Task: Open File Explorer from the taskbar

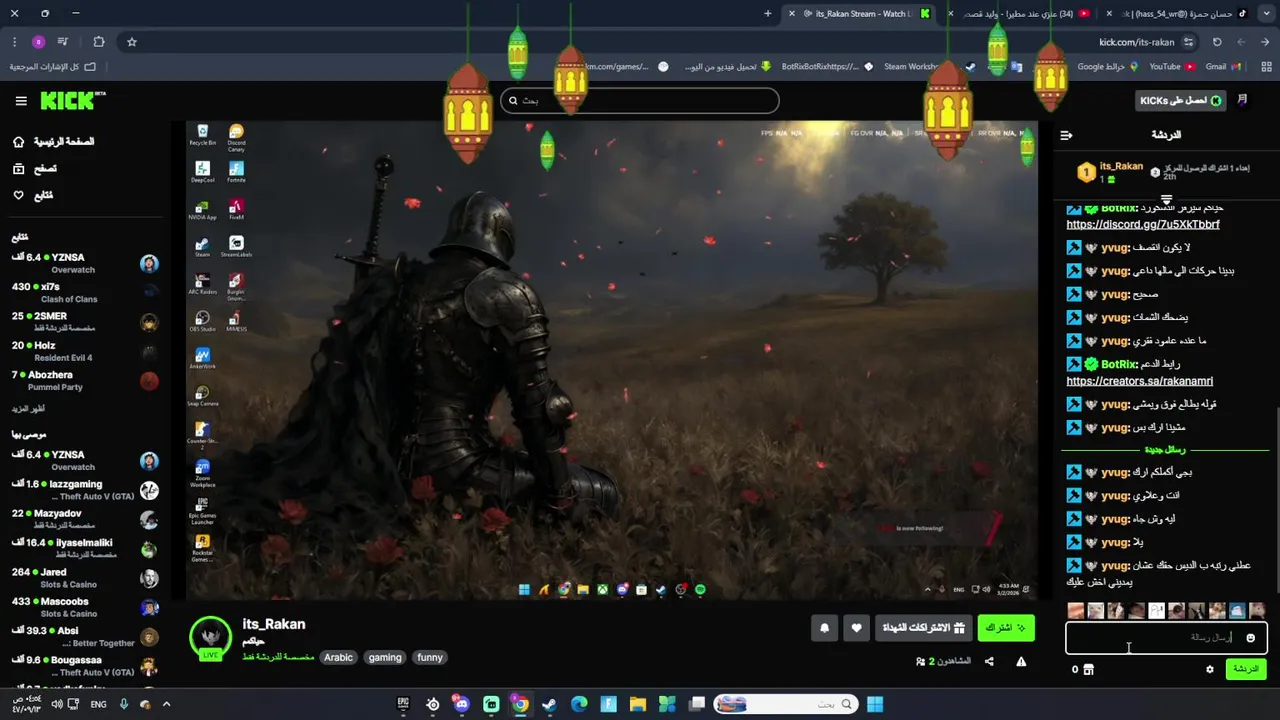Action: coord(637,704)
